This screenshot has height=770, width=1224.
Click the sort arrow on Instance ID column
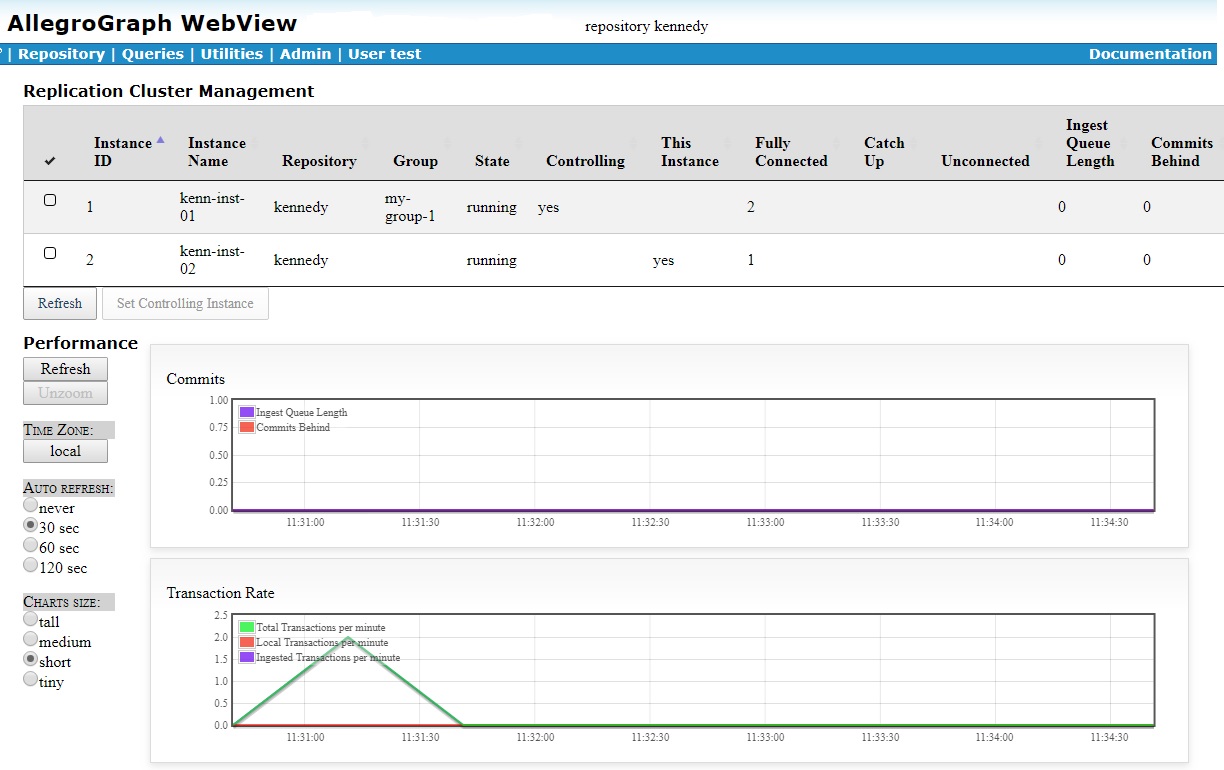[x=159, y=137]
